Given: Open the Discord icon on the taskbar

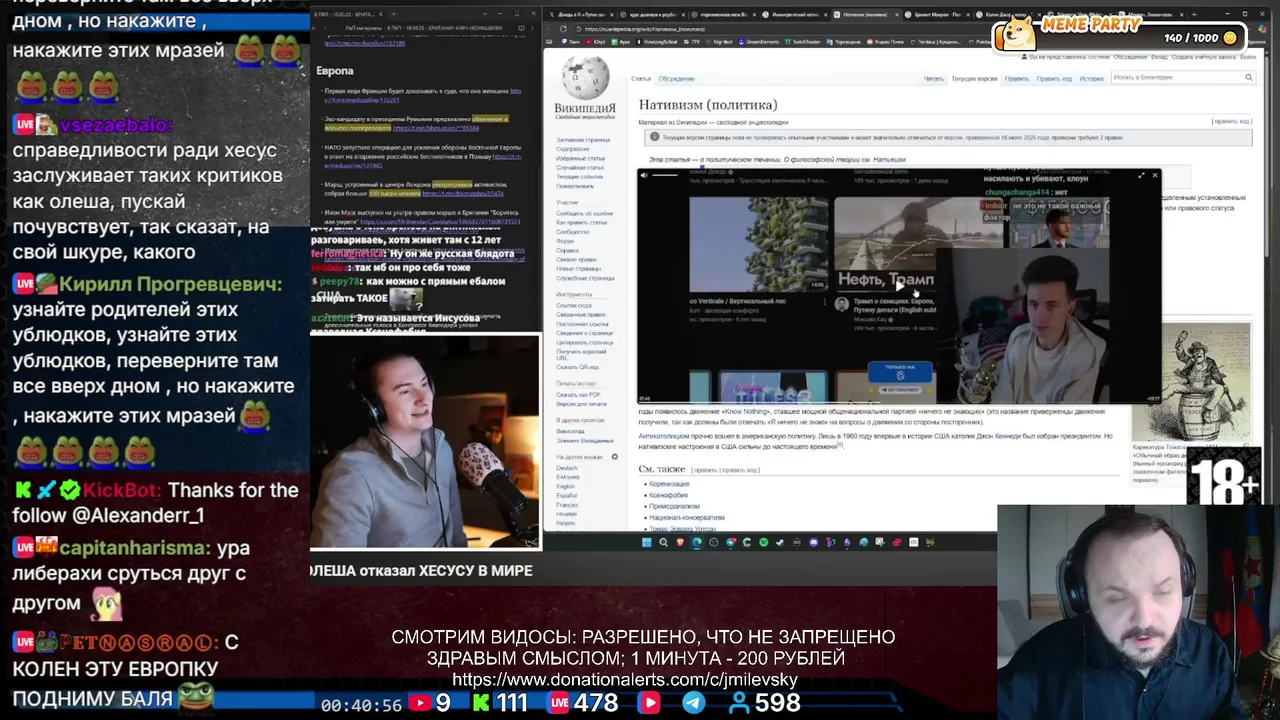Looking at the screenshot, I should (813, 542).
